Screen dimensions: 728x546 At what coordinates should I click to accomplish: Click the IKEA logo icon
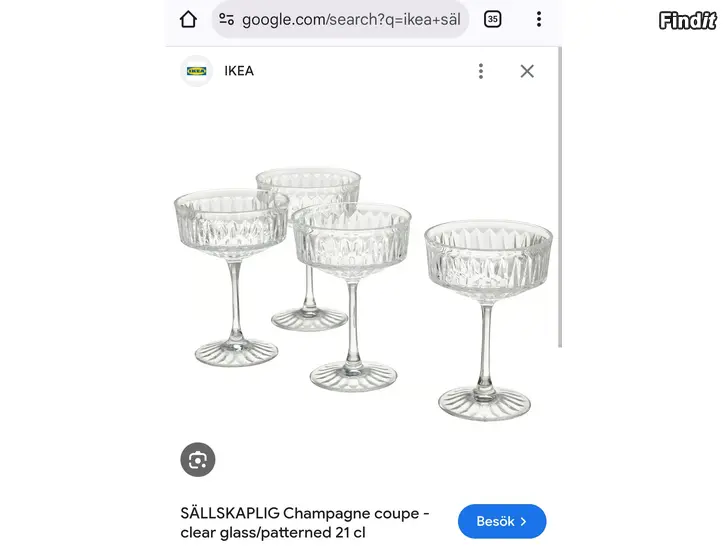click(196, 71)
